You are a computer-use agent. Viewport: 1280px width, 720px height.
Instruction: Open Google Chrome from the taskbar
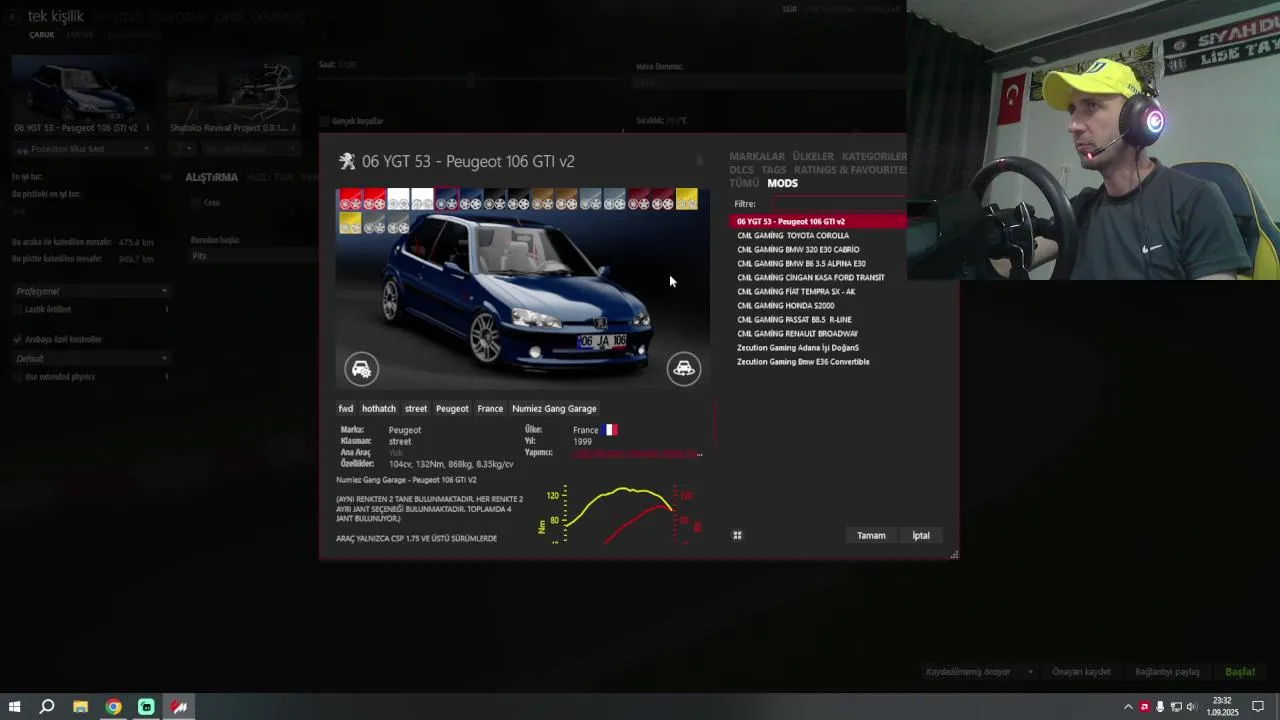[113, 707]
